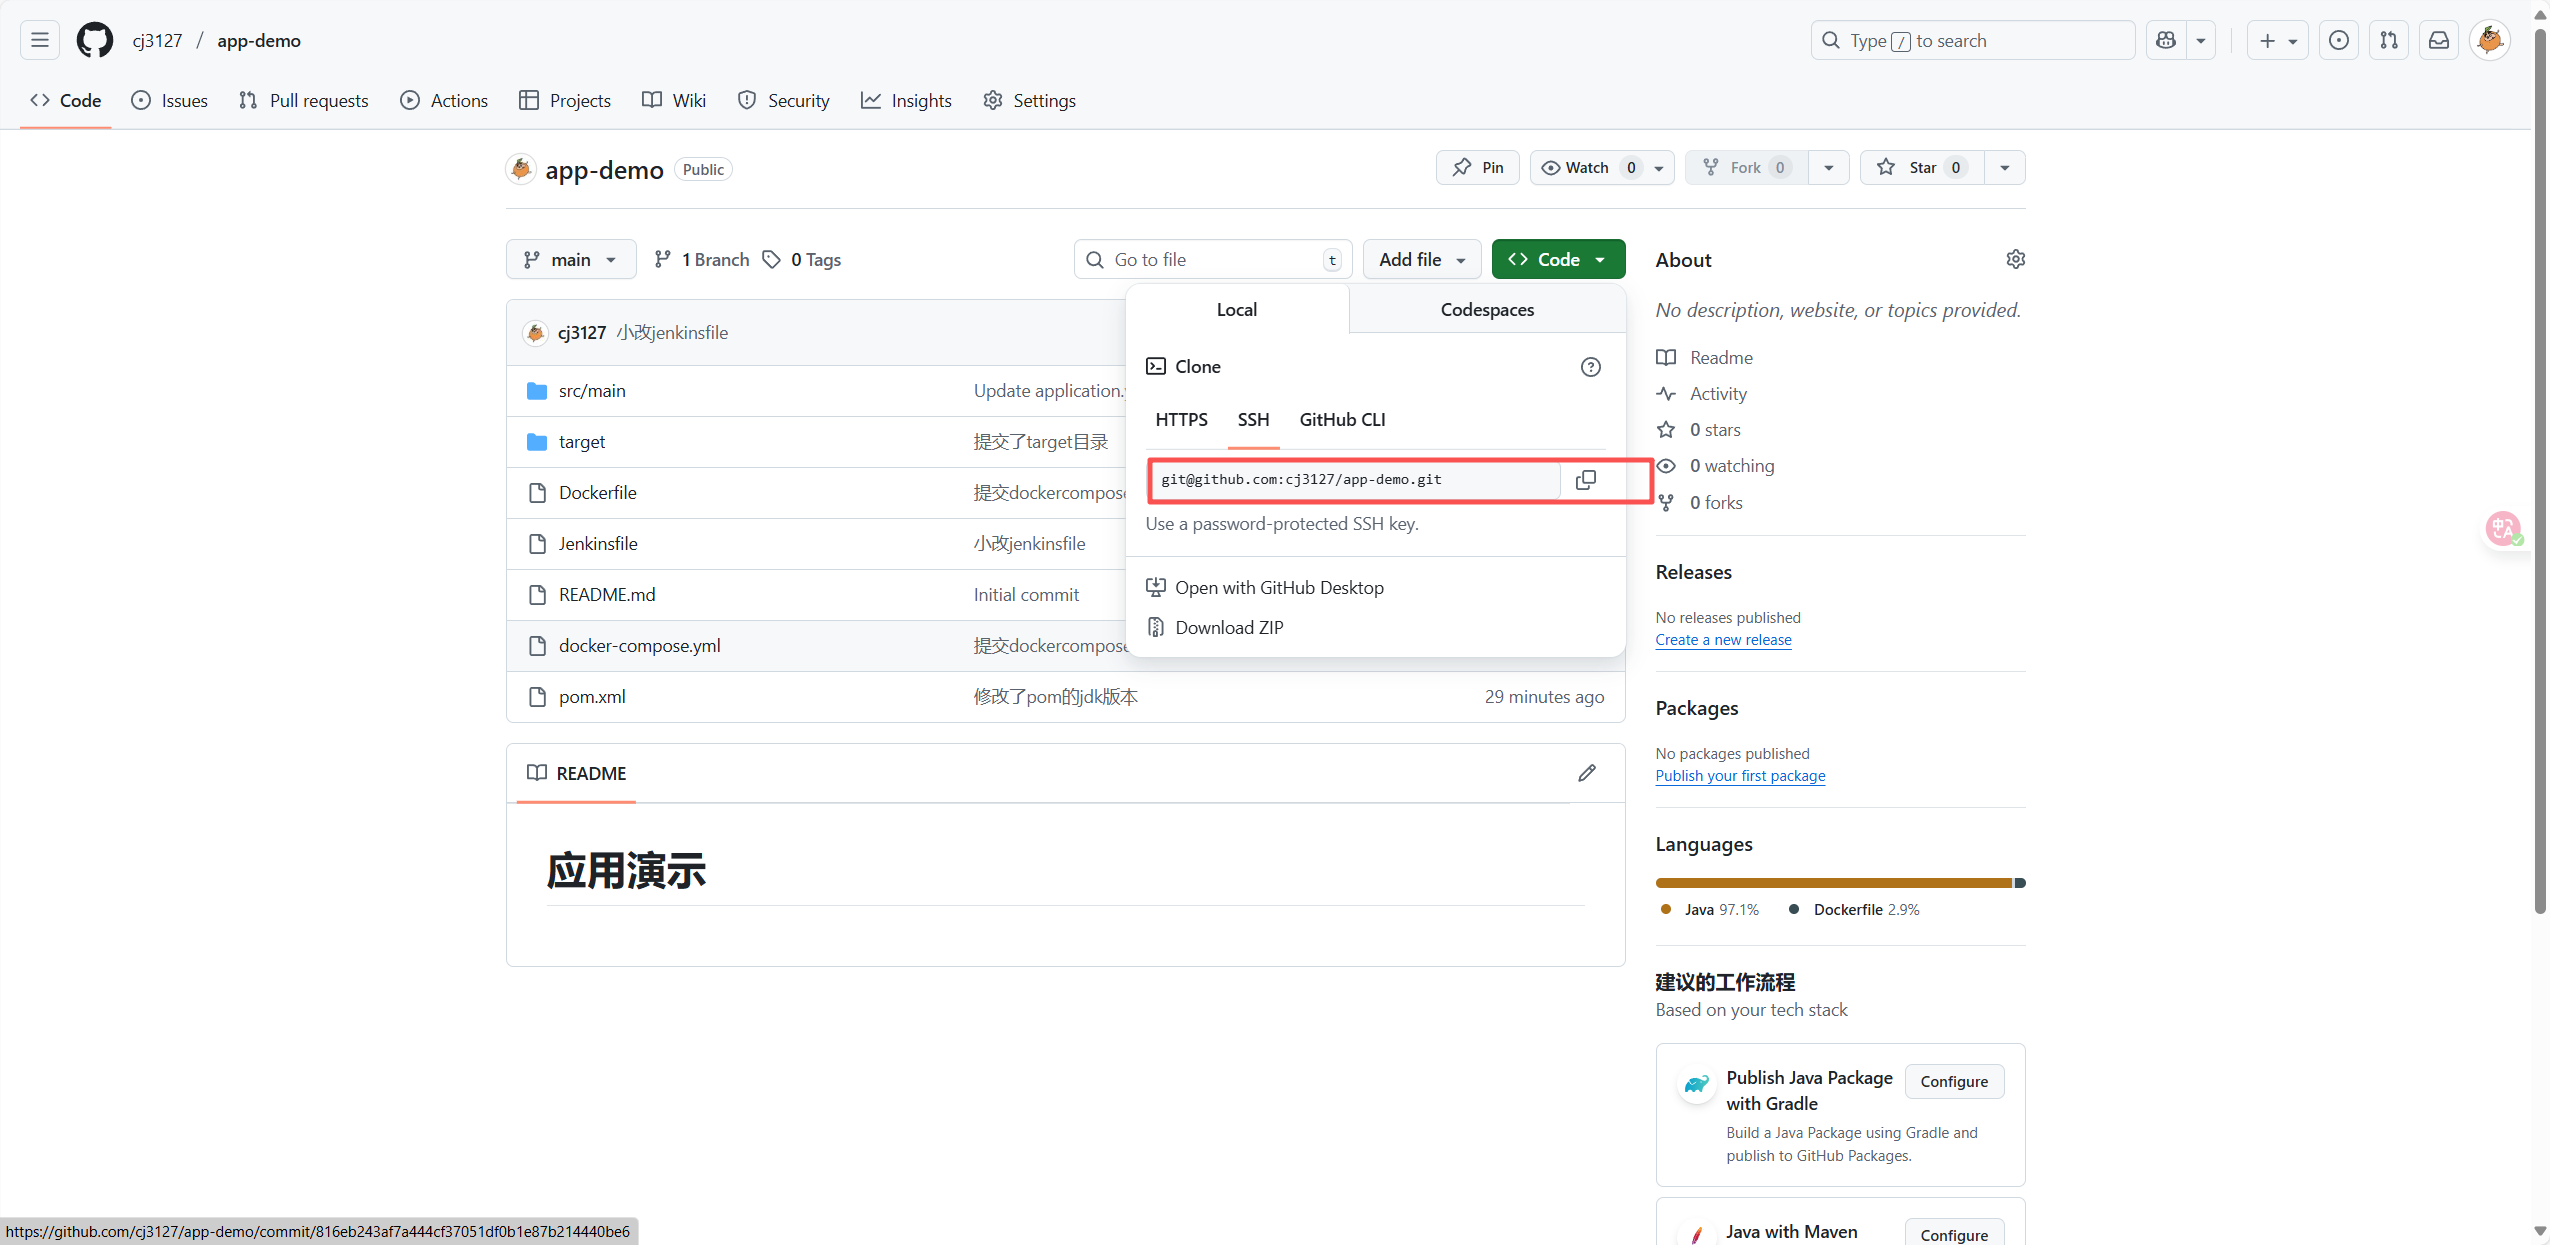Screen dimensions: 2550x1245
Task: Click the Go to file search field
Action: (x=1213, y=260)
